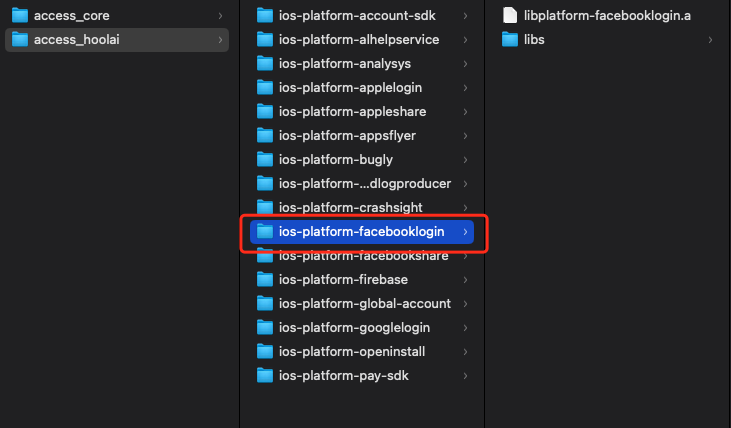Select the ios-platform-applelogin folder name

tap(351, 88)
